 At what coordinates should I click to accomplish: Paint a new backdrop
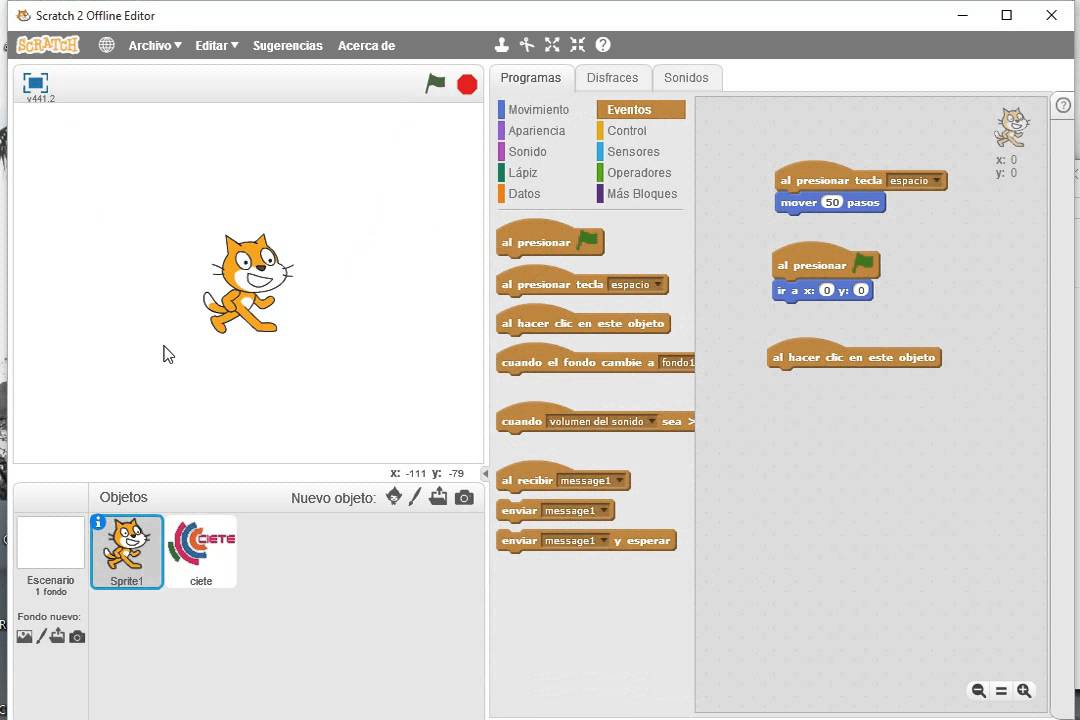(x=41, y=636)
